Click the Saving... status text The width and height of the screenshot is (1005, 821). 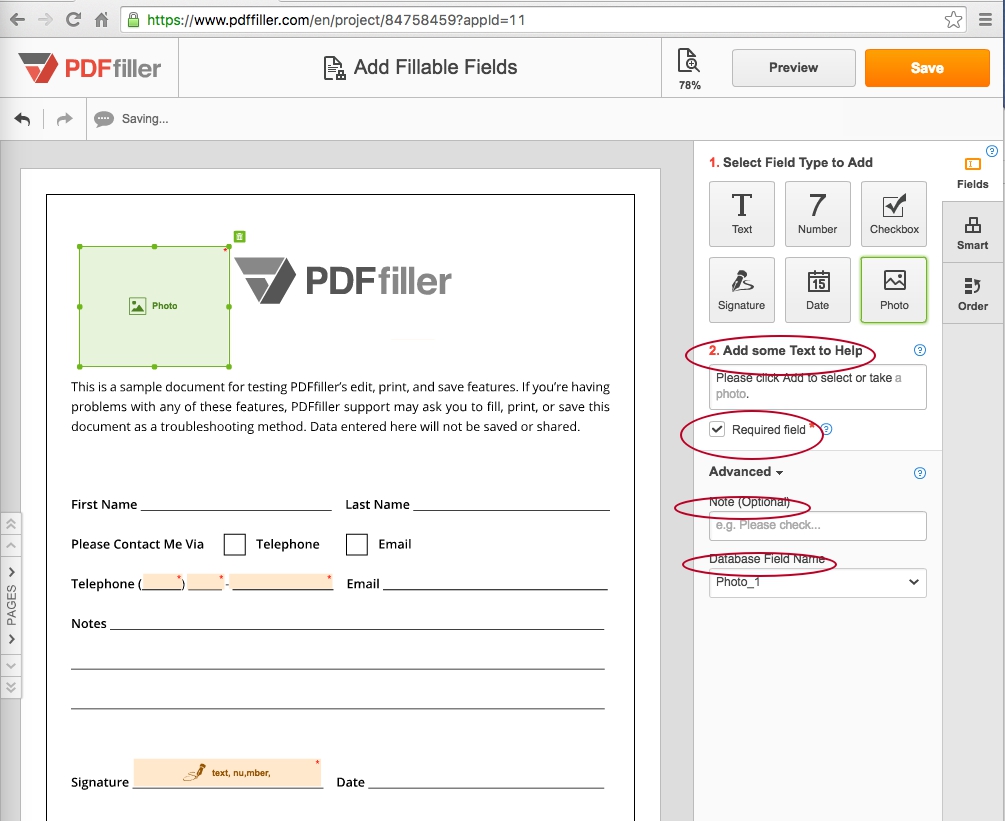145,119
